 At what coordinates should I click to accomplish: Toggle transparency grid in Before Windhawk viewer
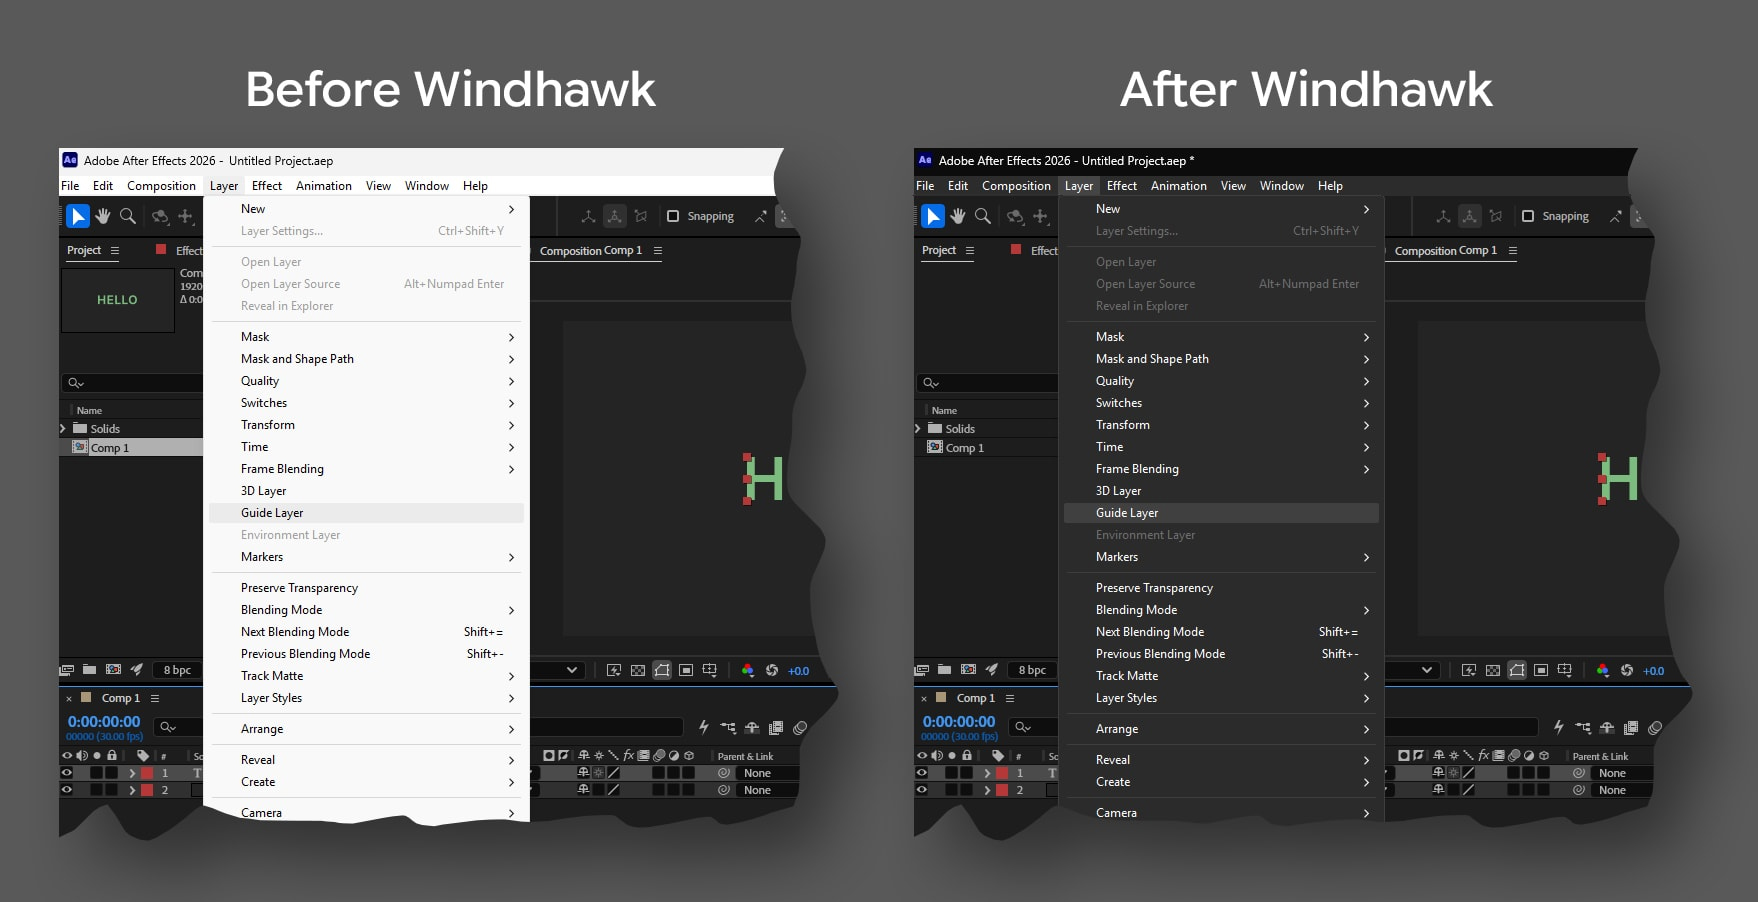tap(638, 670)
